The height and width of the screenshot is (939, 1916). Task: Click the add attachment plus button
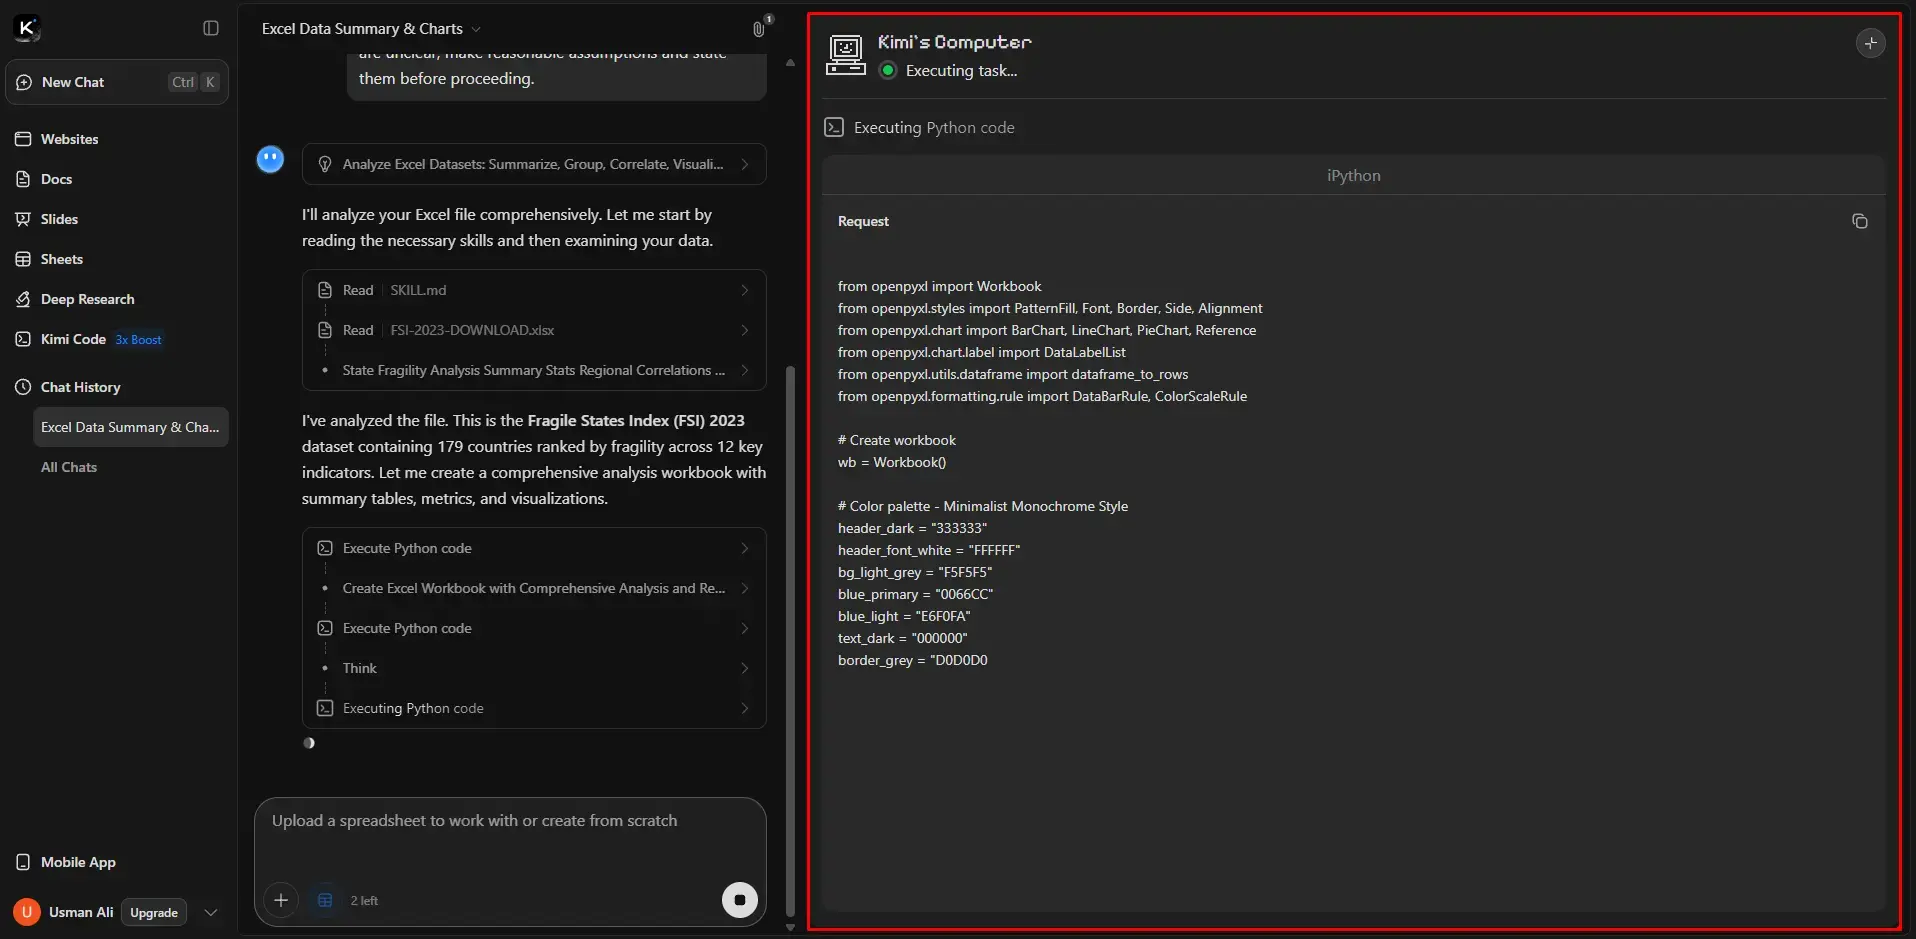click(x=281, y=900)
